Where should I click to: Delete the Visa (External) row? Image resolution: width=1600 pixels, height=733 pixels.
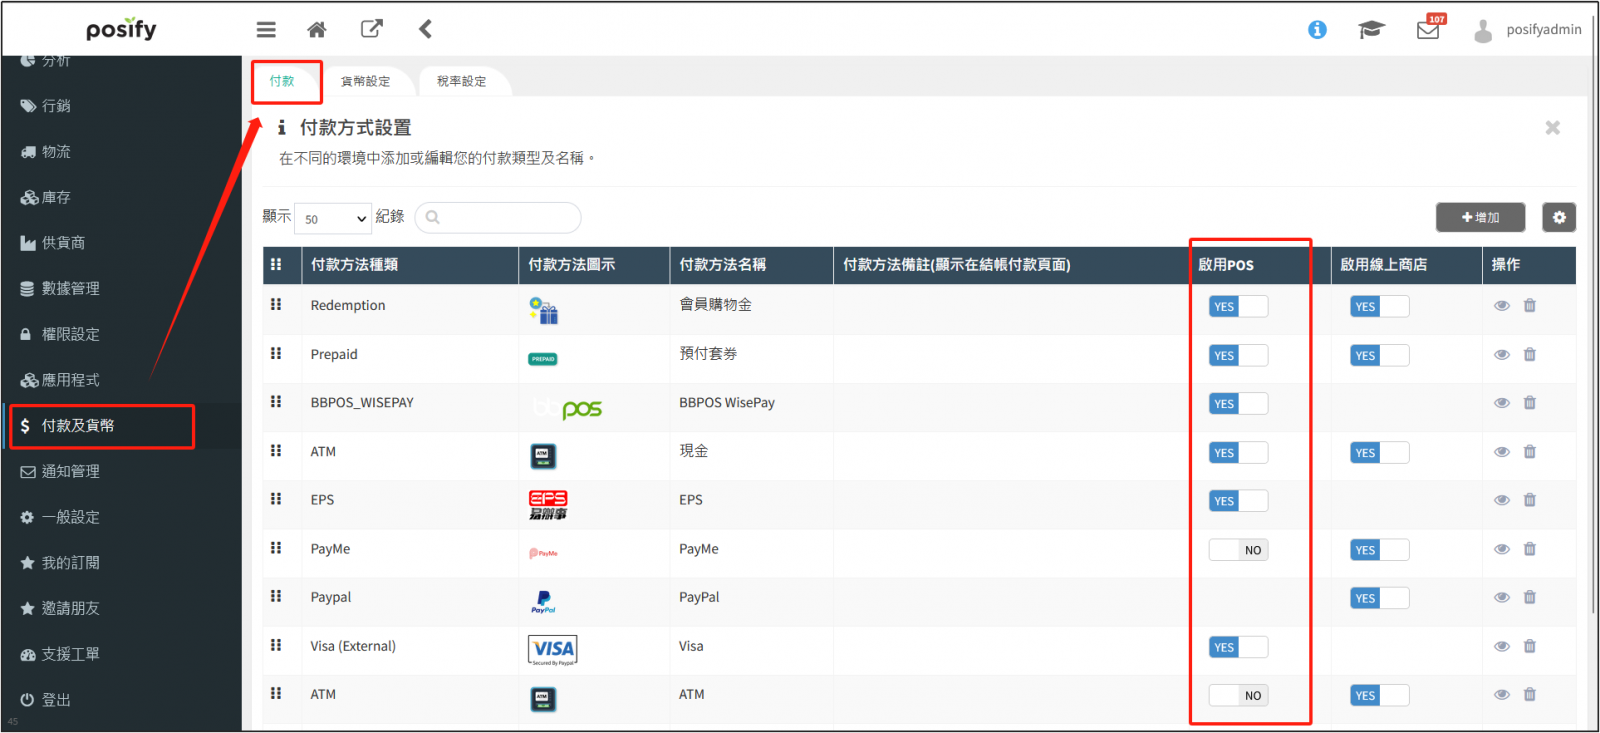coord(1530,646)
